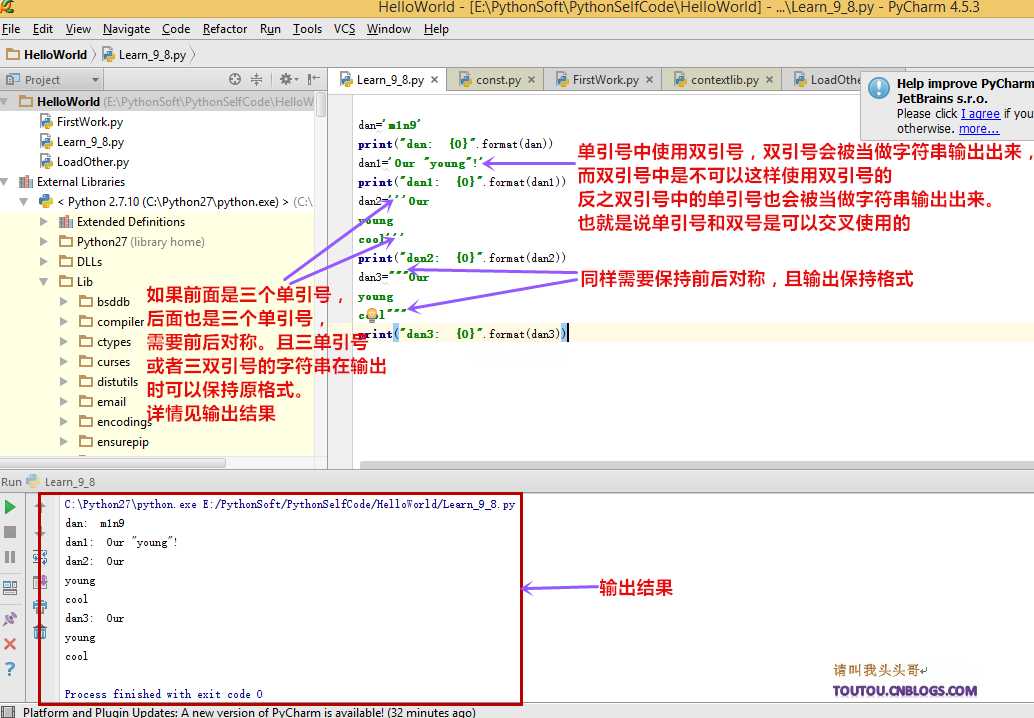Screen dimensions: 1034x718
Task: Rerun Learn_9_8 with the green play button
Action: tap(10, 507)
